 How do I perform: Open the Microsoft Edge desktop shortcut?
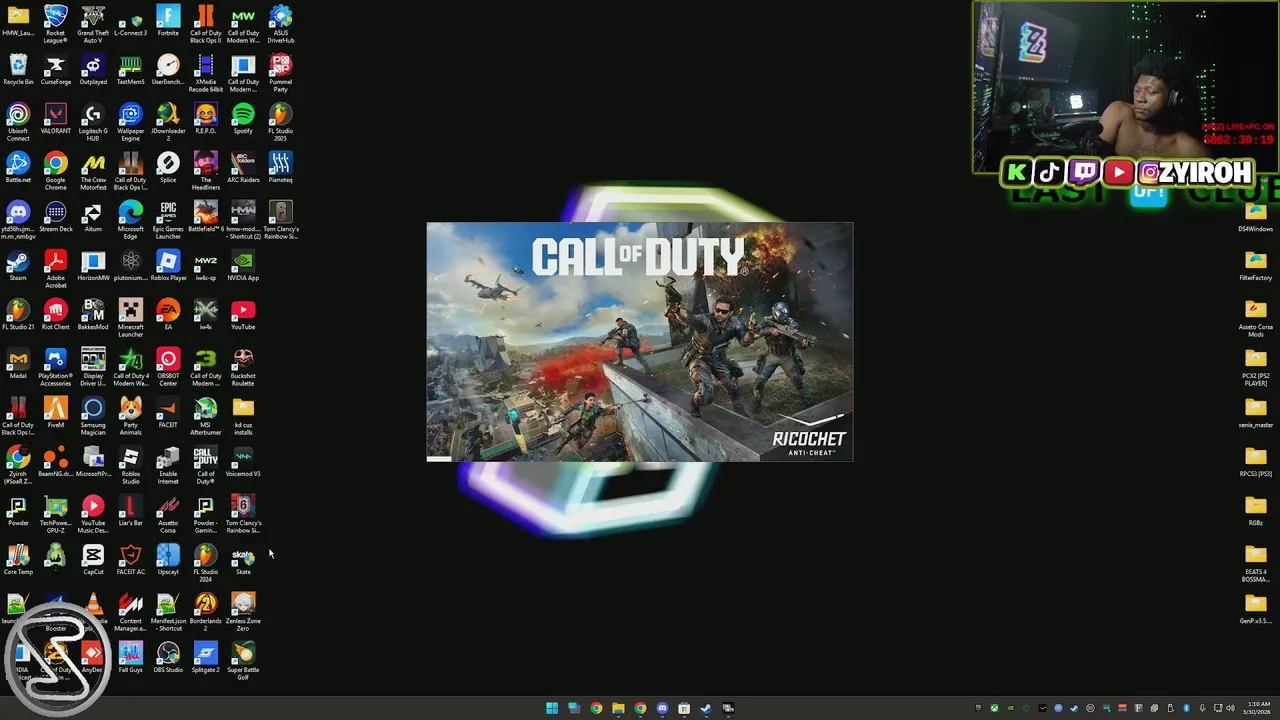point(130,219)
